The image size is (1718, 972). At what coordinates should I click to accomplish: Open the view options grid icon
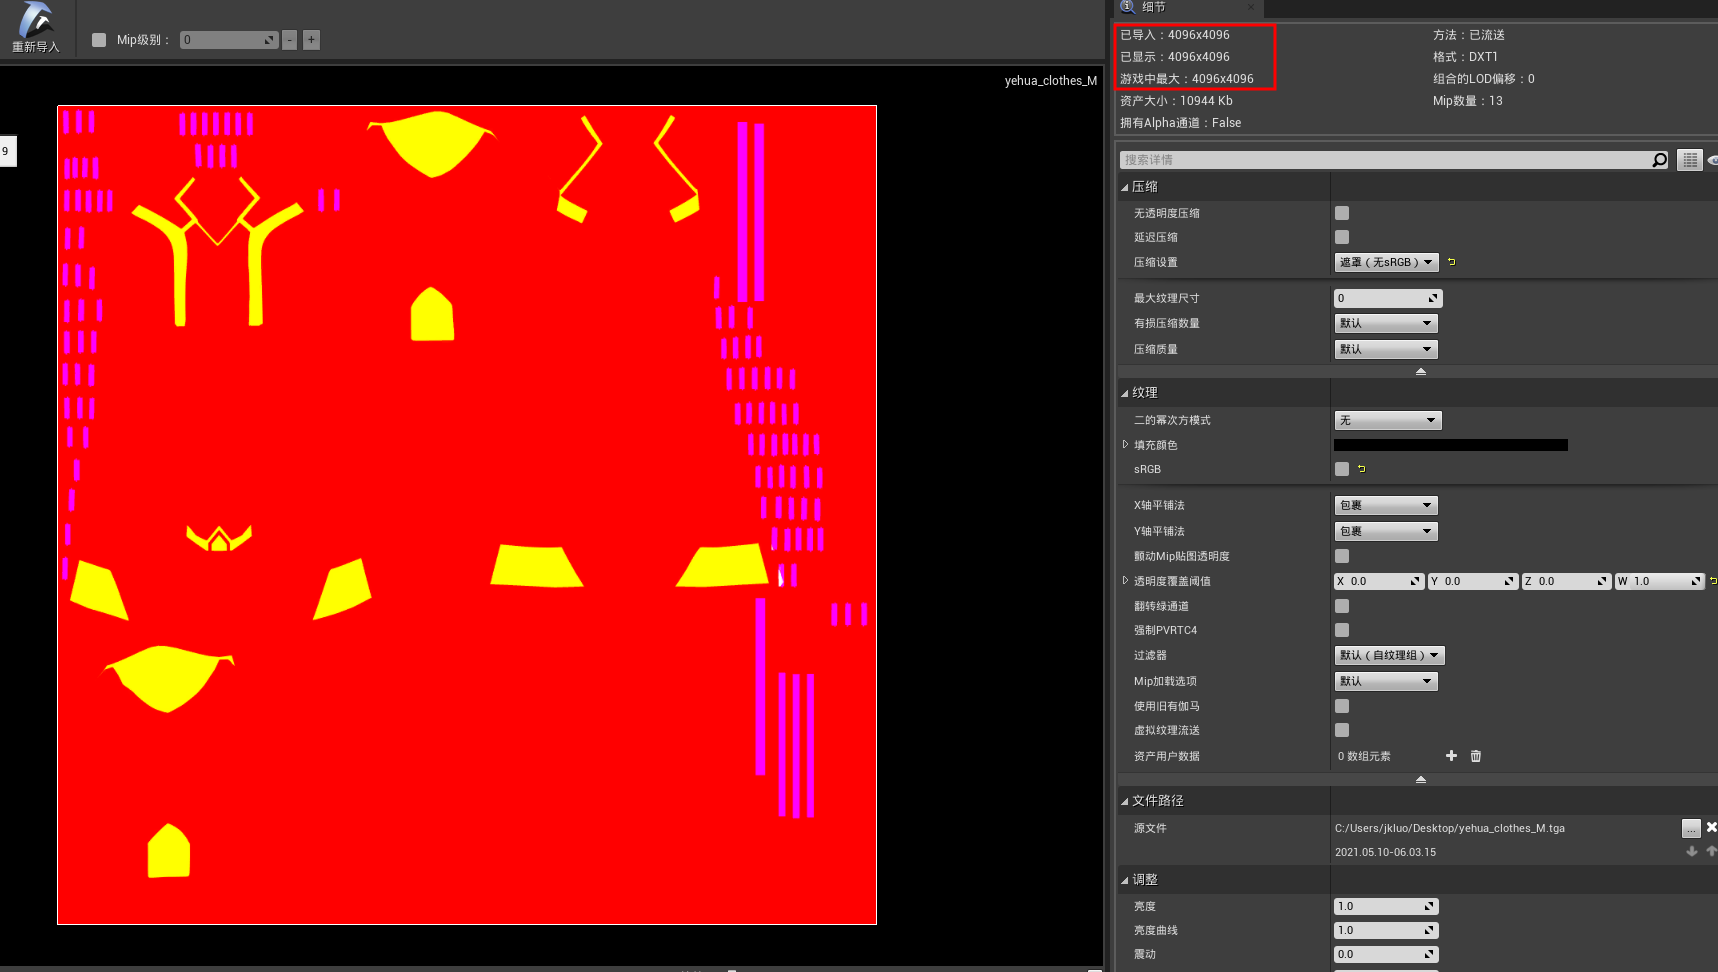pyautogui.click(x=1689, y=160)
